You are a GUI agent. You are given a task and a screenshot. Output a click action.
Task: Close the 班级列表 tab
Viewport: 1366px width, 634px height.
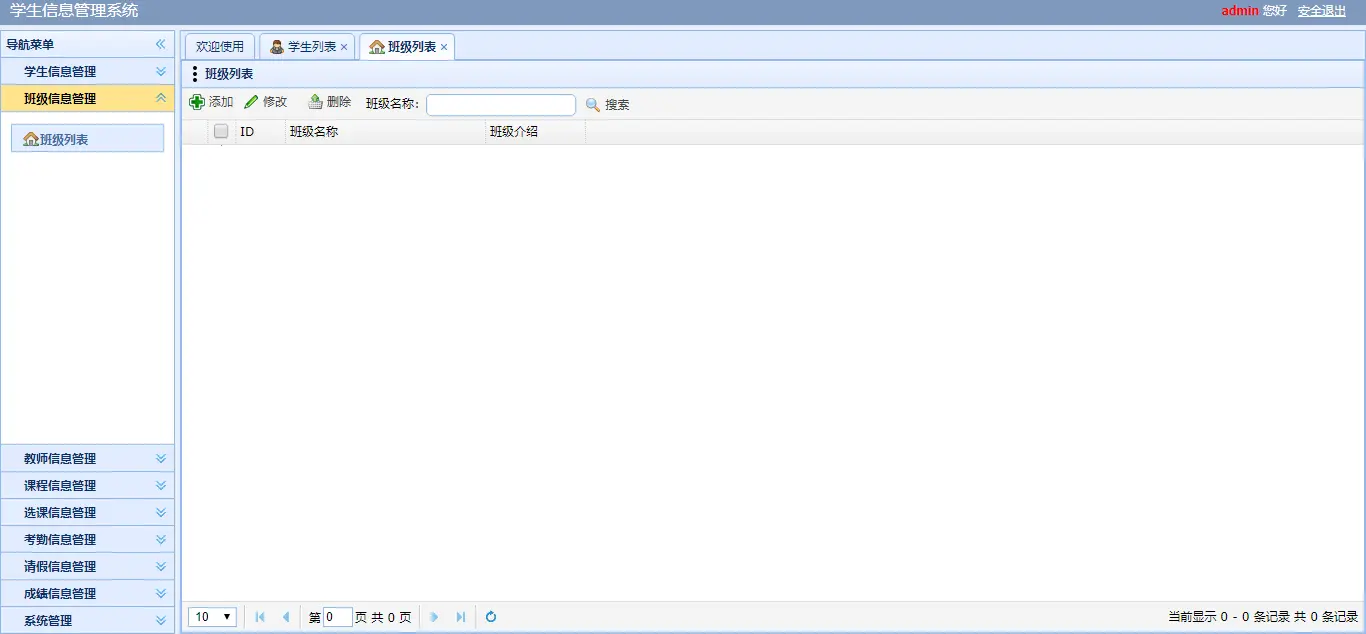click(444, 45)
